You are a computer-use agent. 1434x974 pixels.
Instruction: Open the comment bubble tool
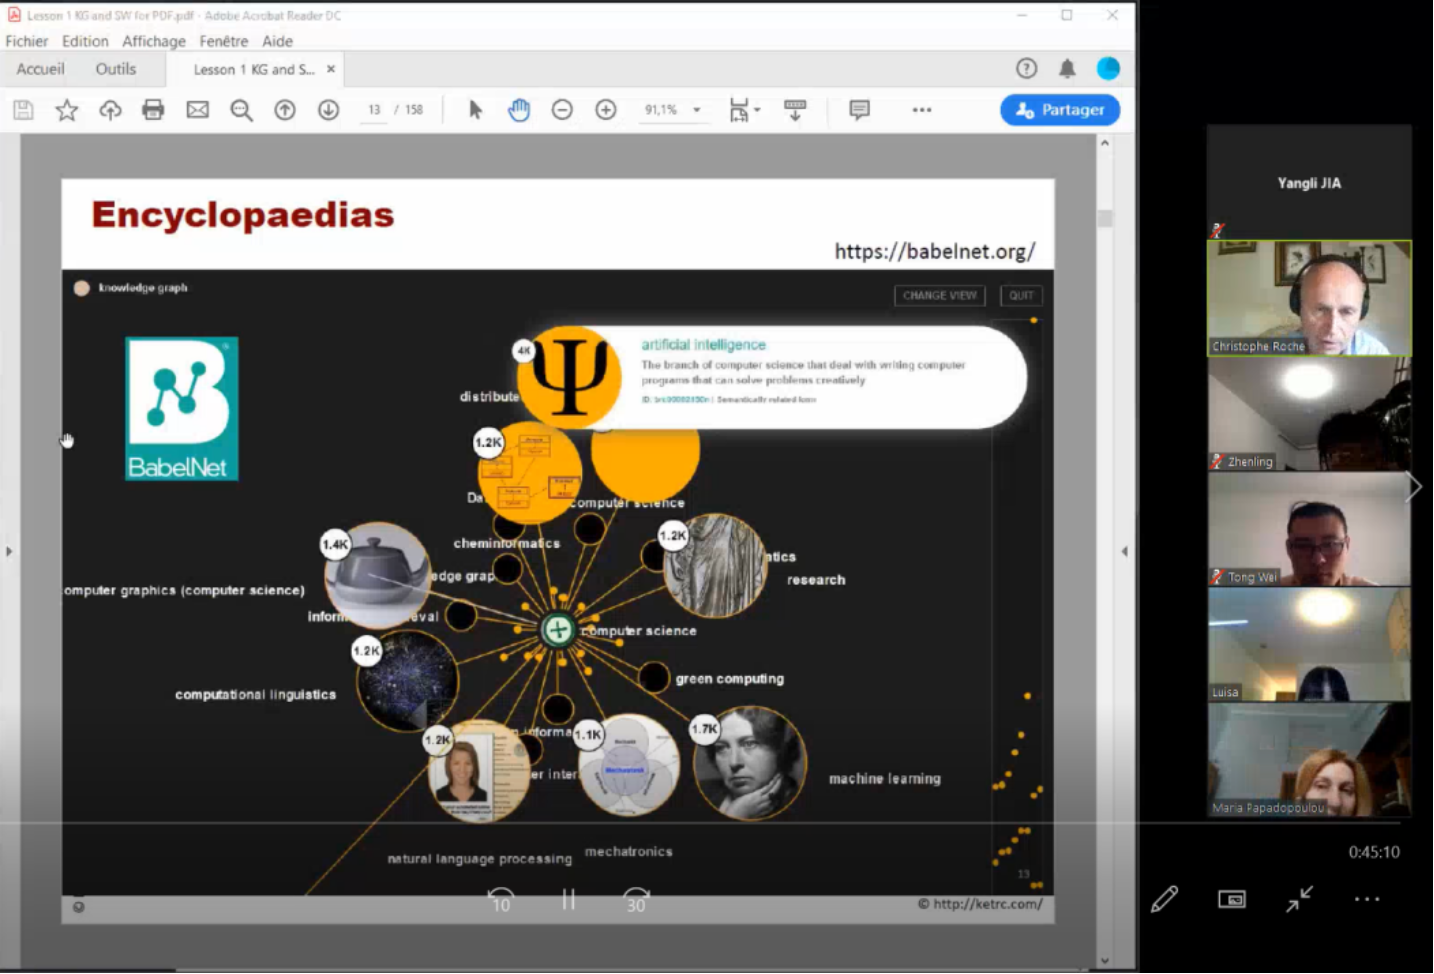point(859,110)
